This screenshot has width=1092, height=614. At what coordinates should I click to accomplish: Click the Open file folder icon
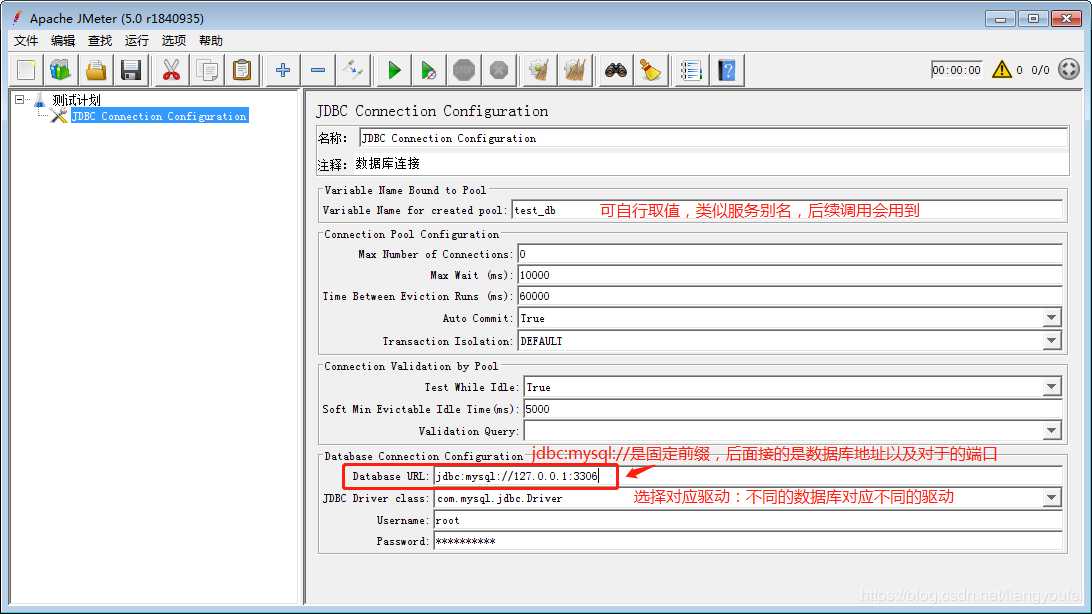pyautogui.click(x=96, y=70)
